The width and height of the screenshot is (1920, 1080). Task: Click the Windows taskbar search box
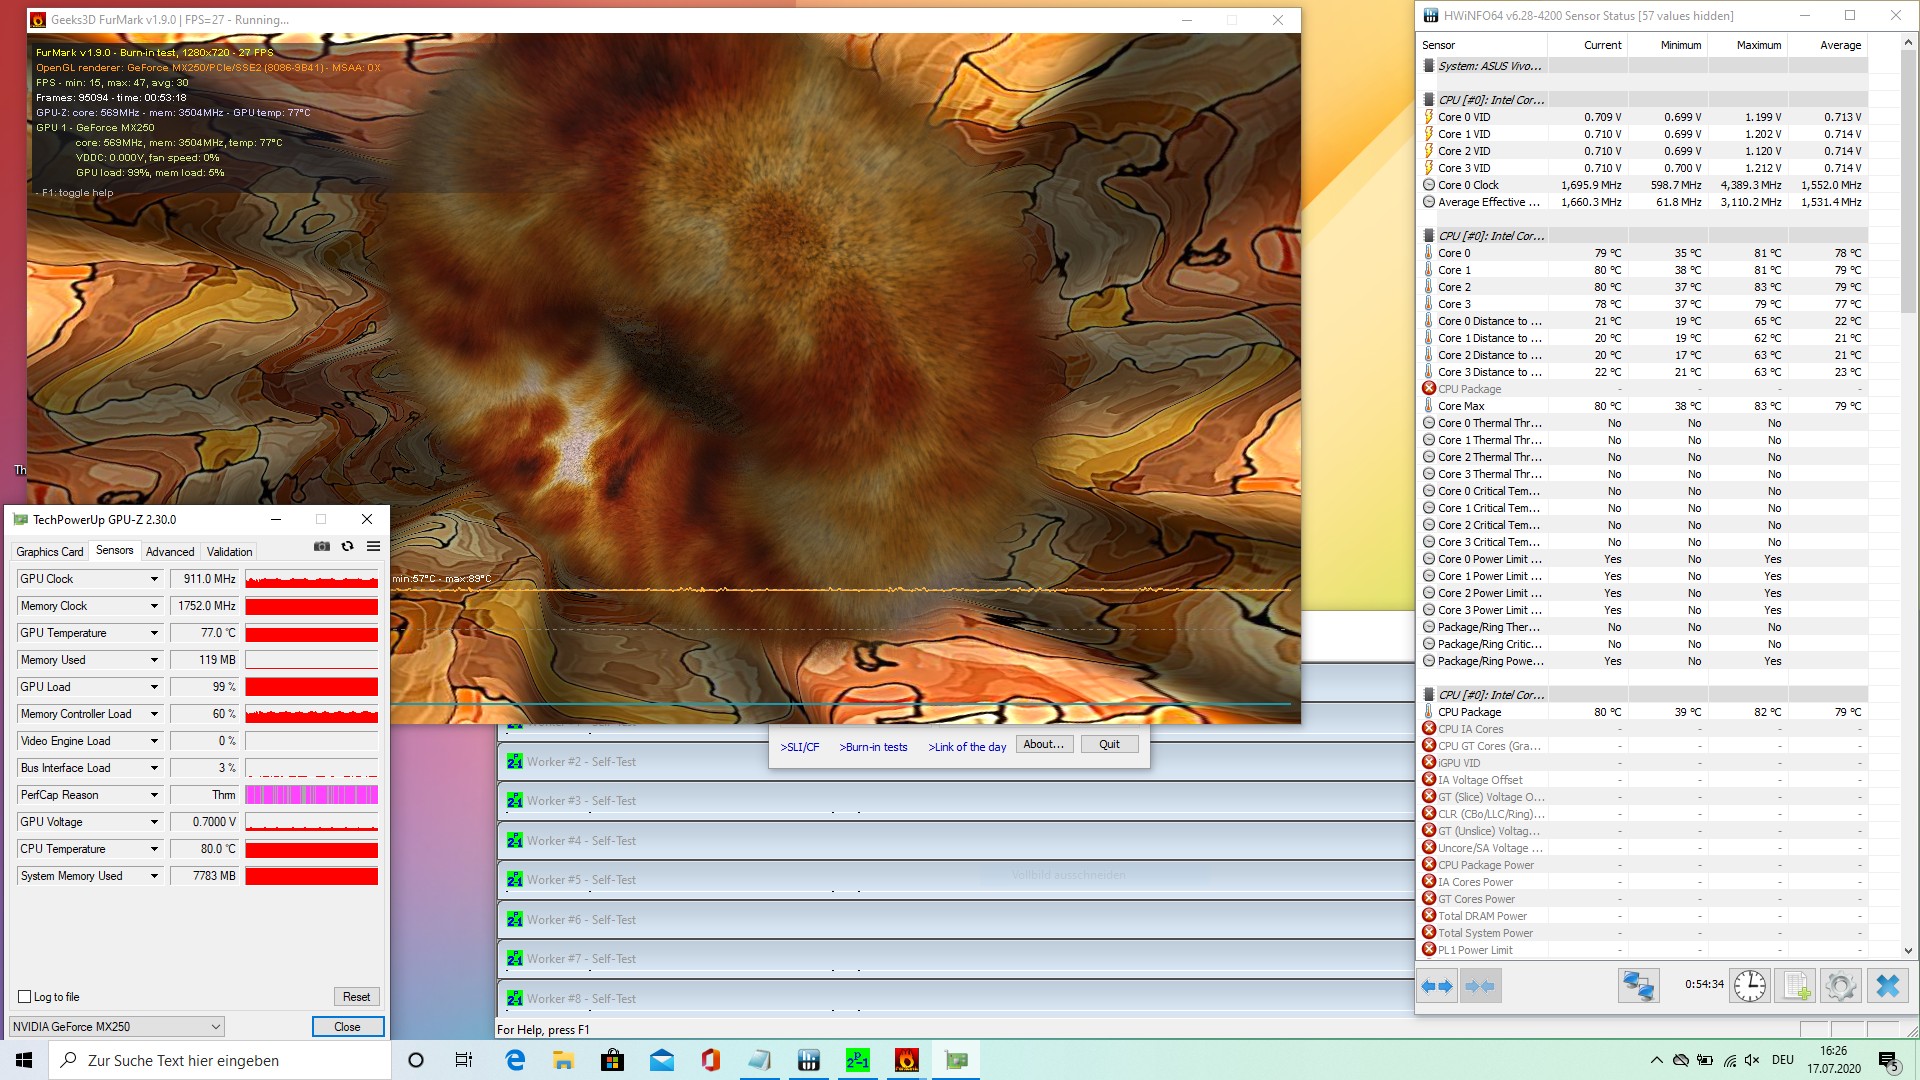(x=220, y=1060)
